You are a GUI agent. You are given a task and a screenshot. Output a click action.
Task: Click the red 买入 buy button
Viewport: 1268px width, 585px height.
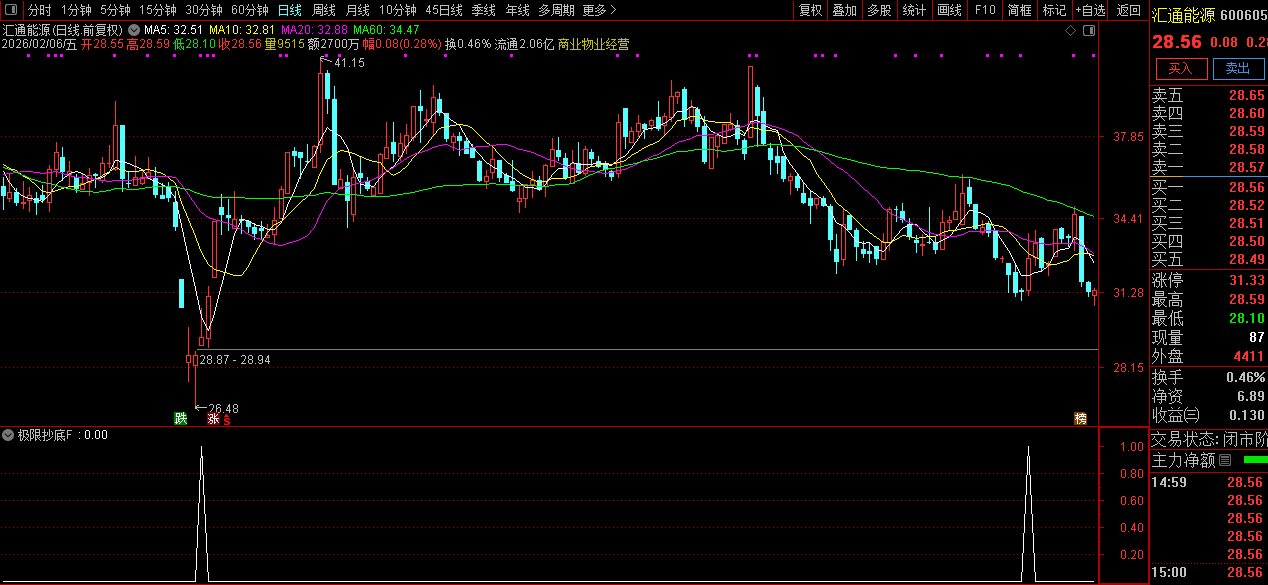tap(1180, 68)
